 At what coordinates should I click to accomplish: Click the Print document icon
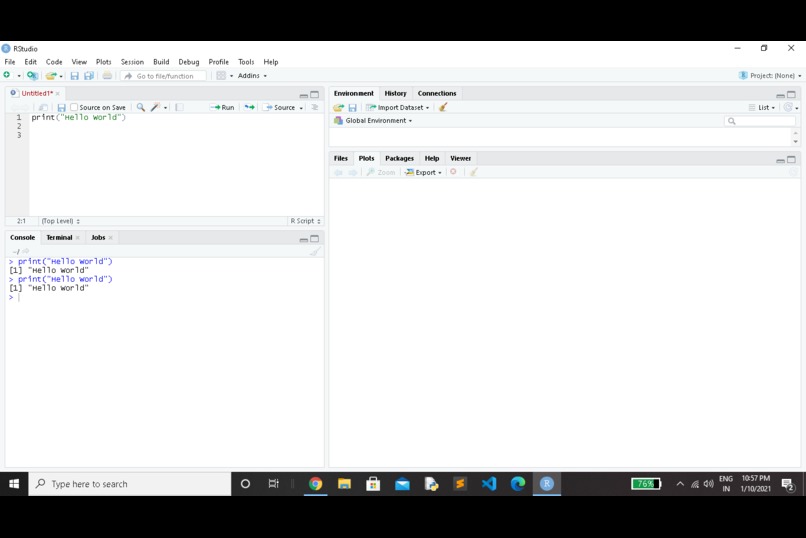coord(107,76)
